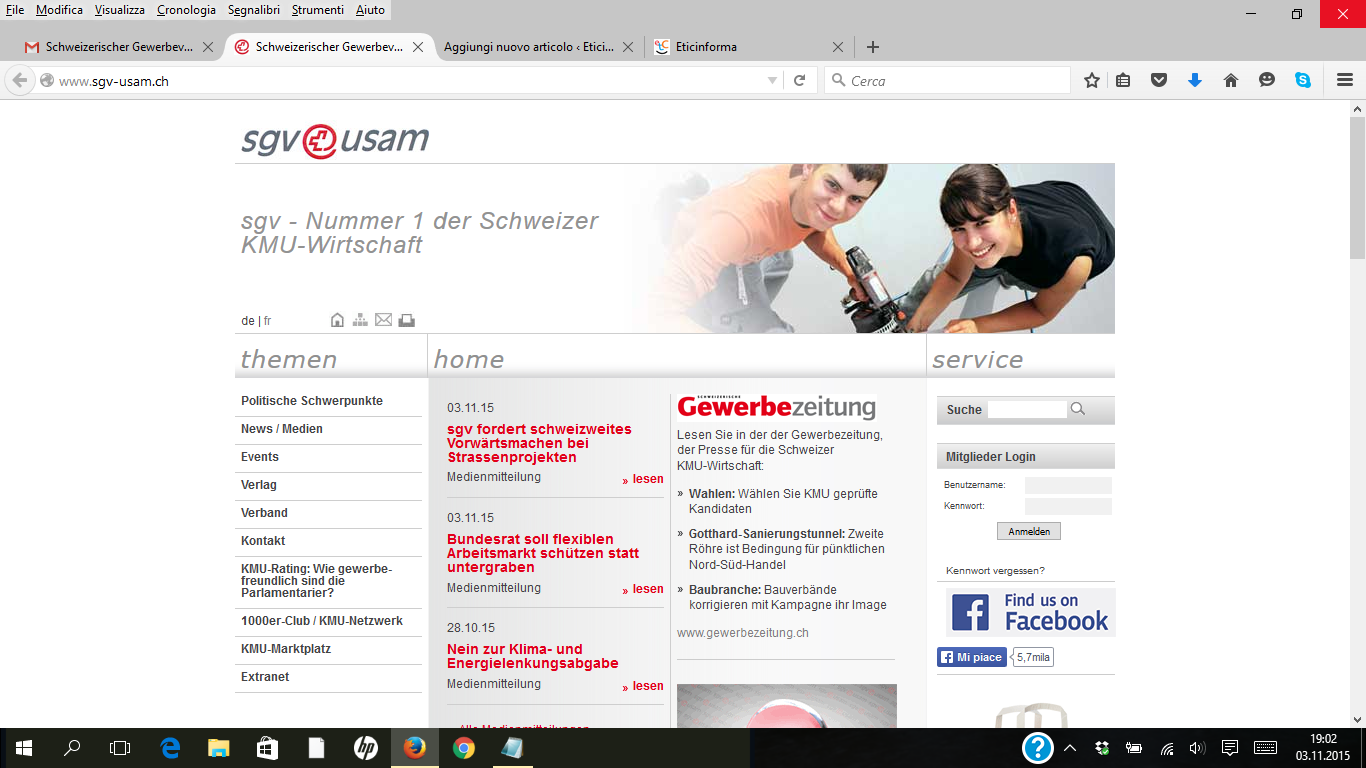
Task: Open the volume control in system tray
Action: point(1197,748)
